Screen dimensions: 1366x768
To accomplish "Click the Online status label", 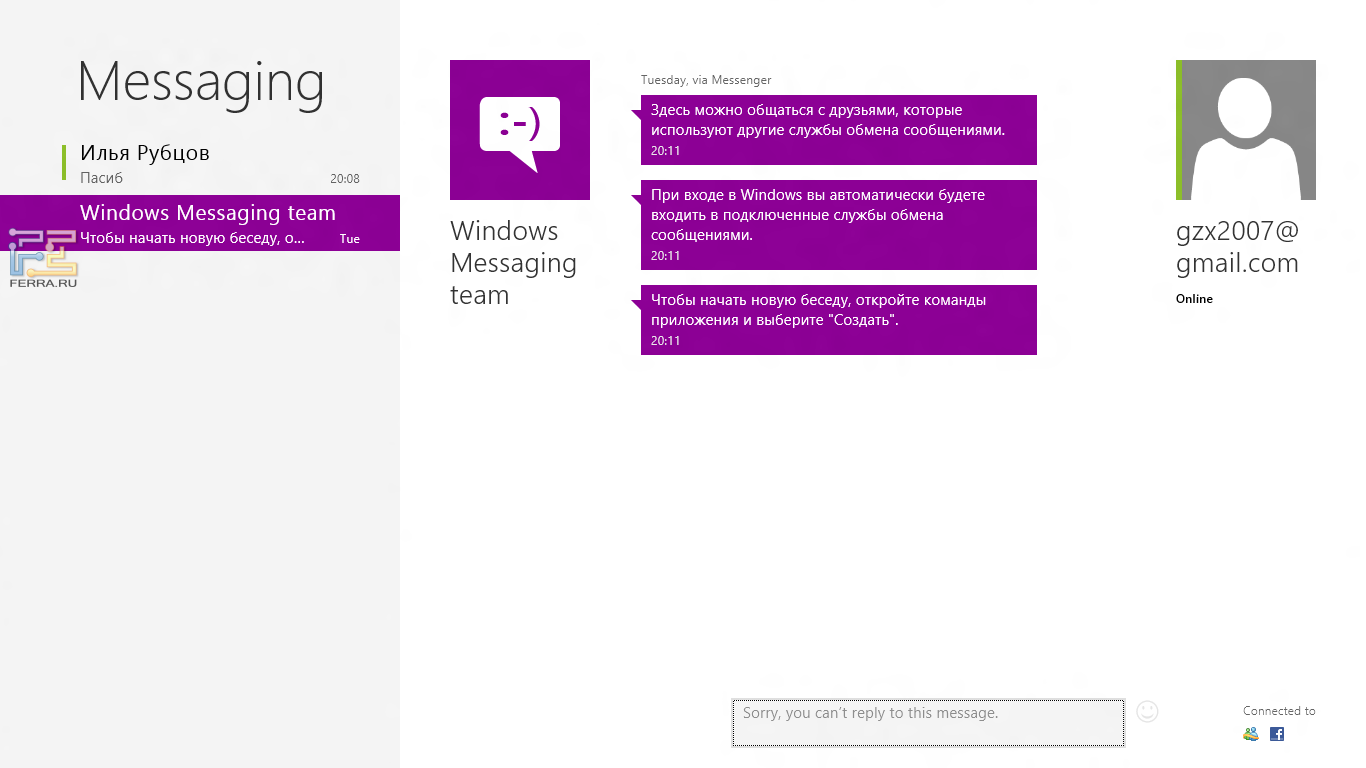I will 1194,299.
